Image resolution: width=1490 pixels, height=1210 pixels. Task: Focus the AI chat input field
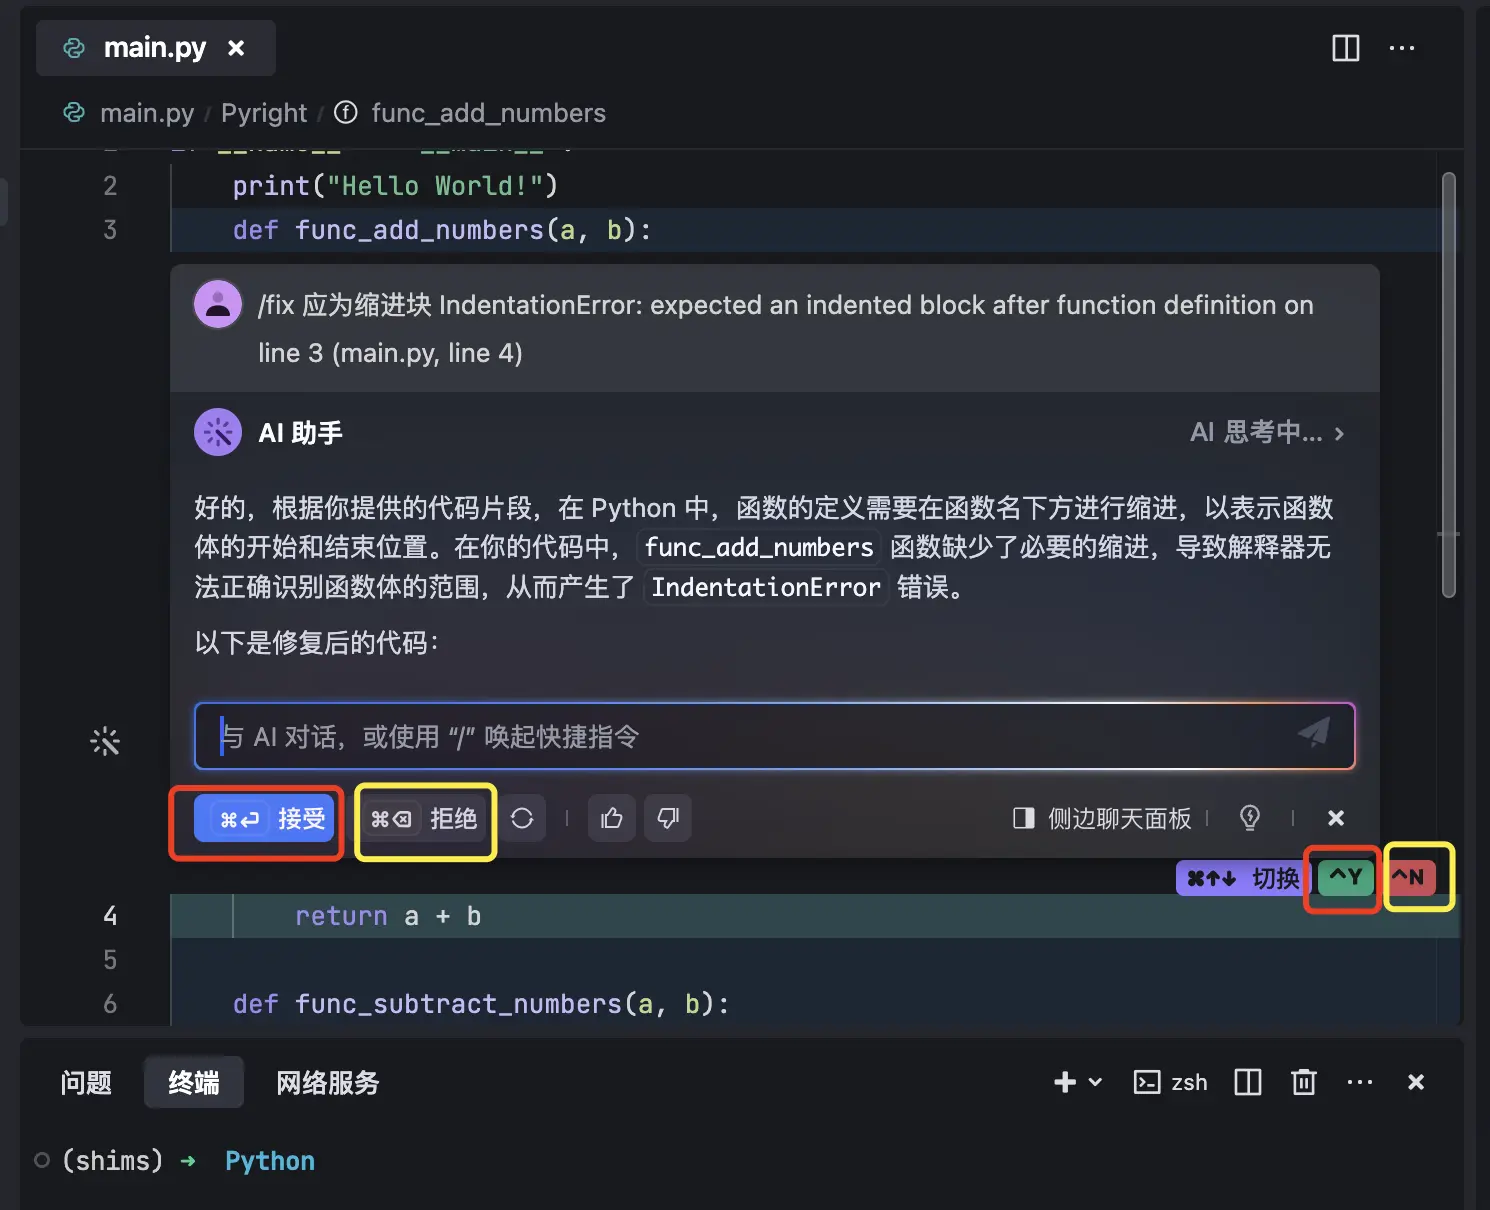(774, 737)
